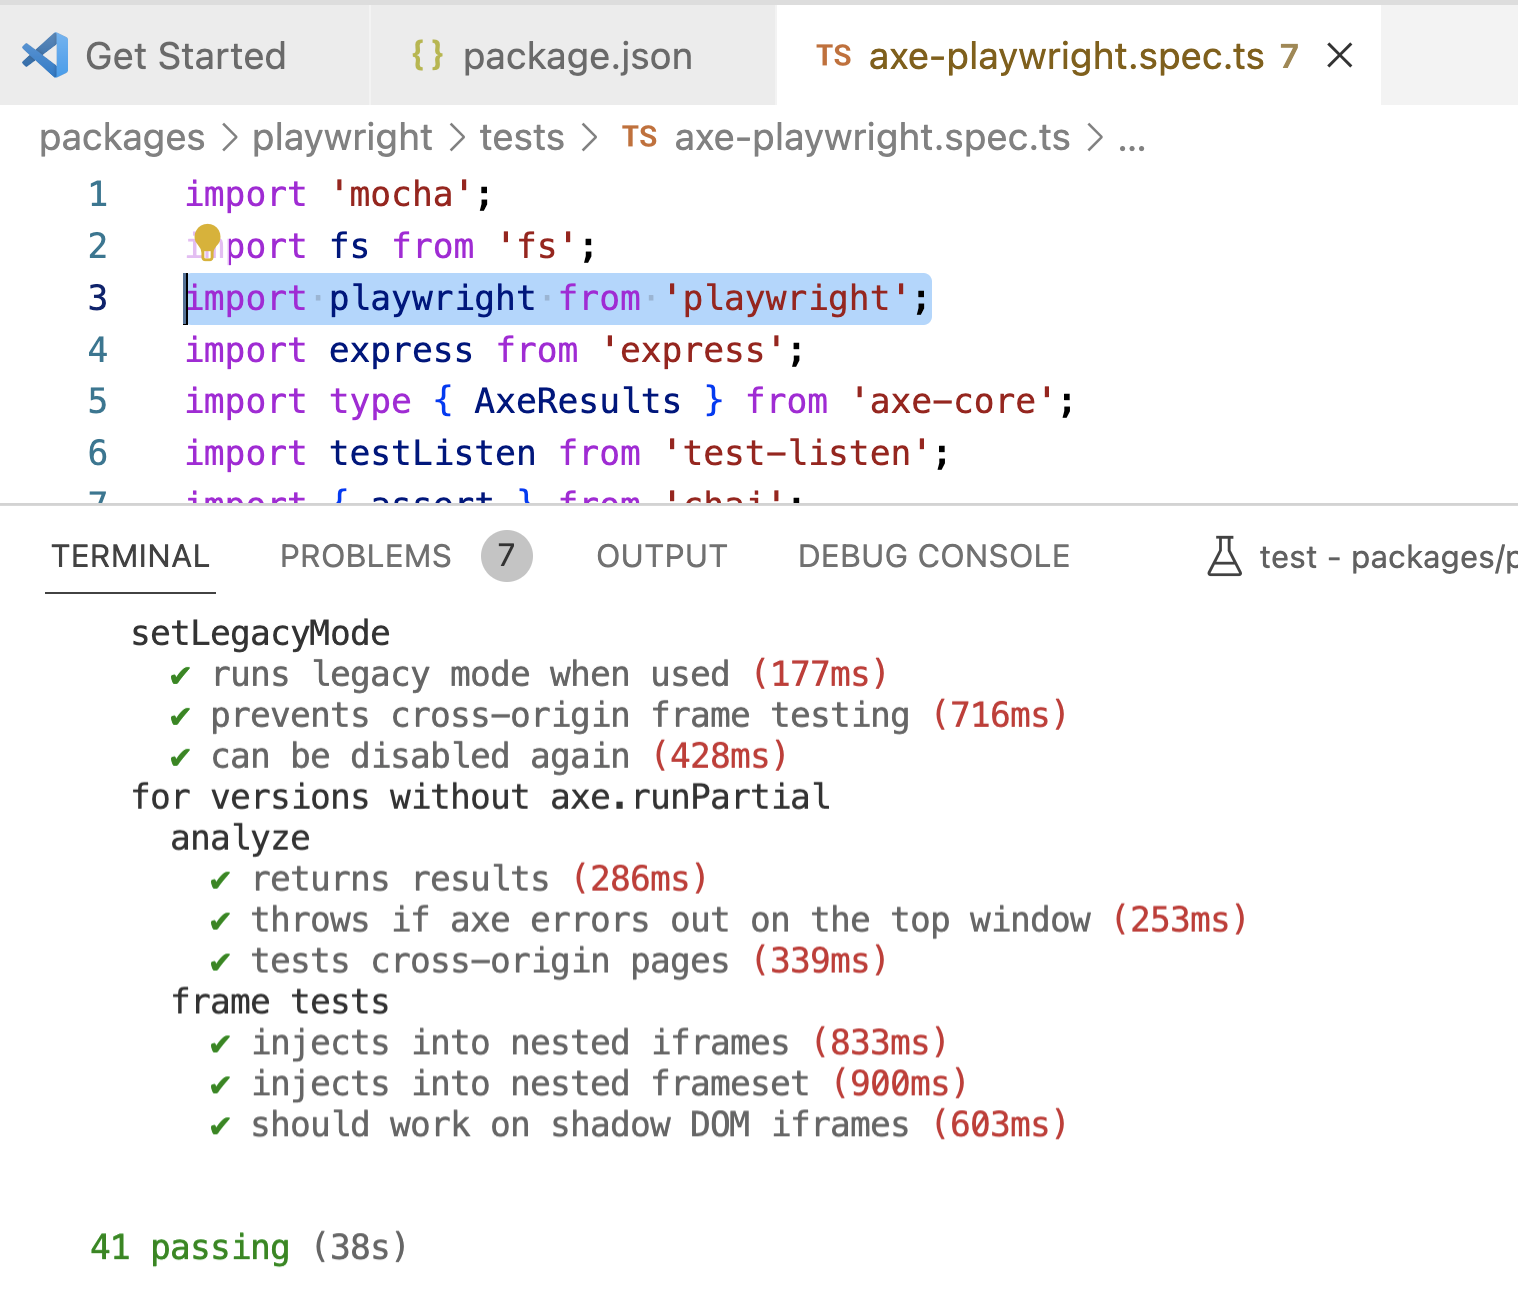Click 'tests cross-origin pages' line
1518x1304 pixels.
[x=490, y=961]
